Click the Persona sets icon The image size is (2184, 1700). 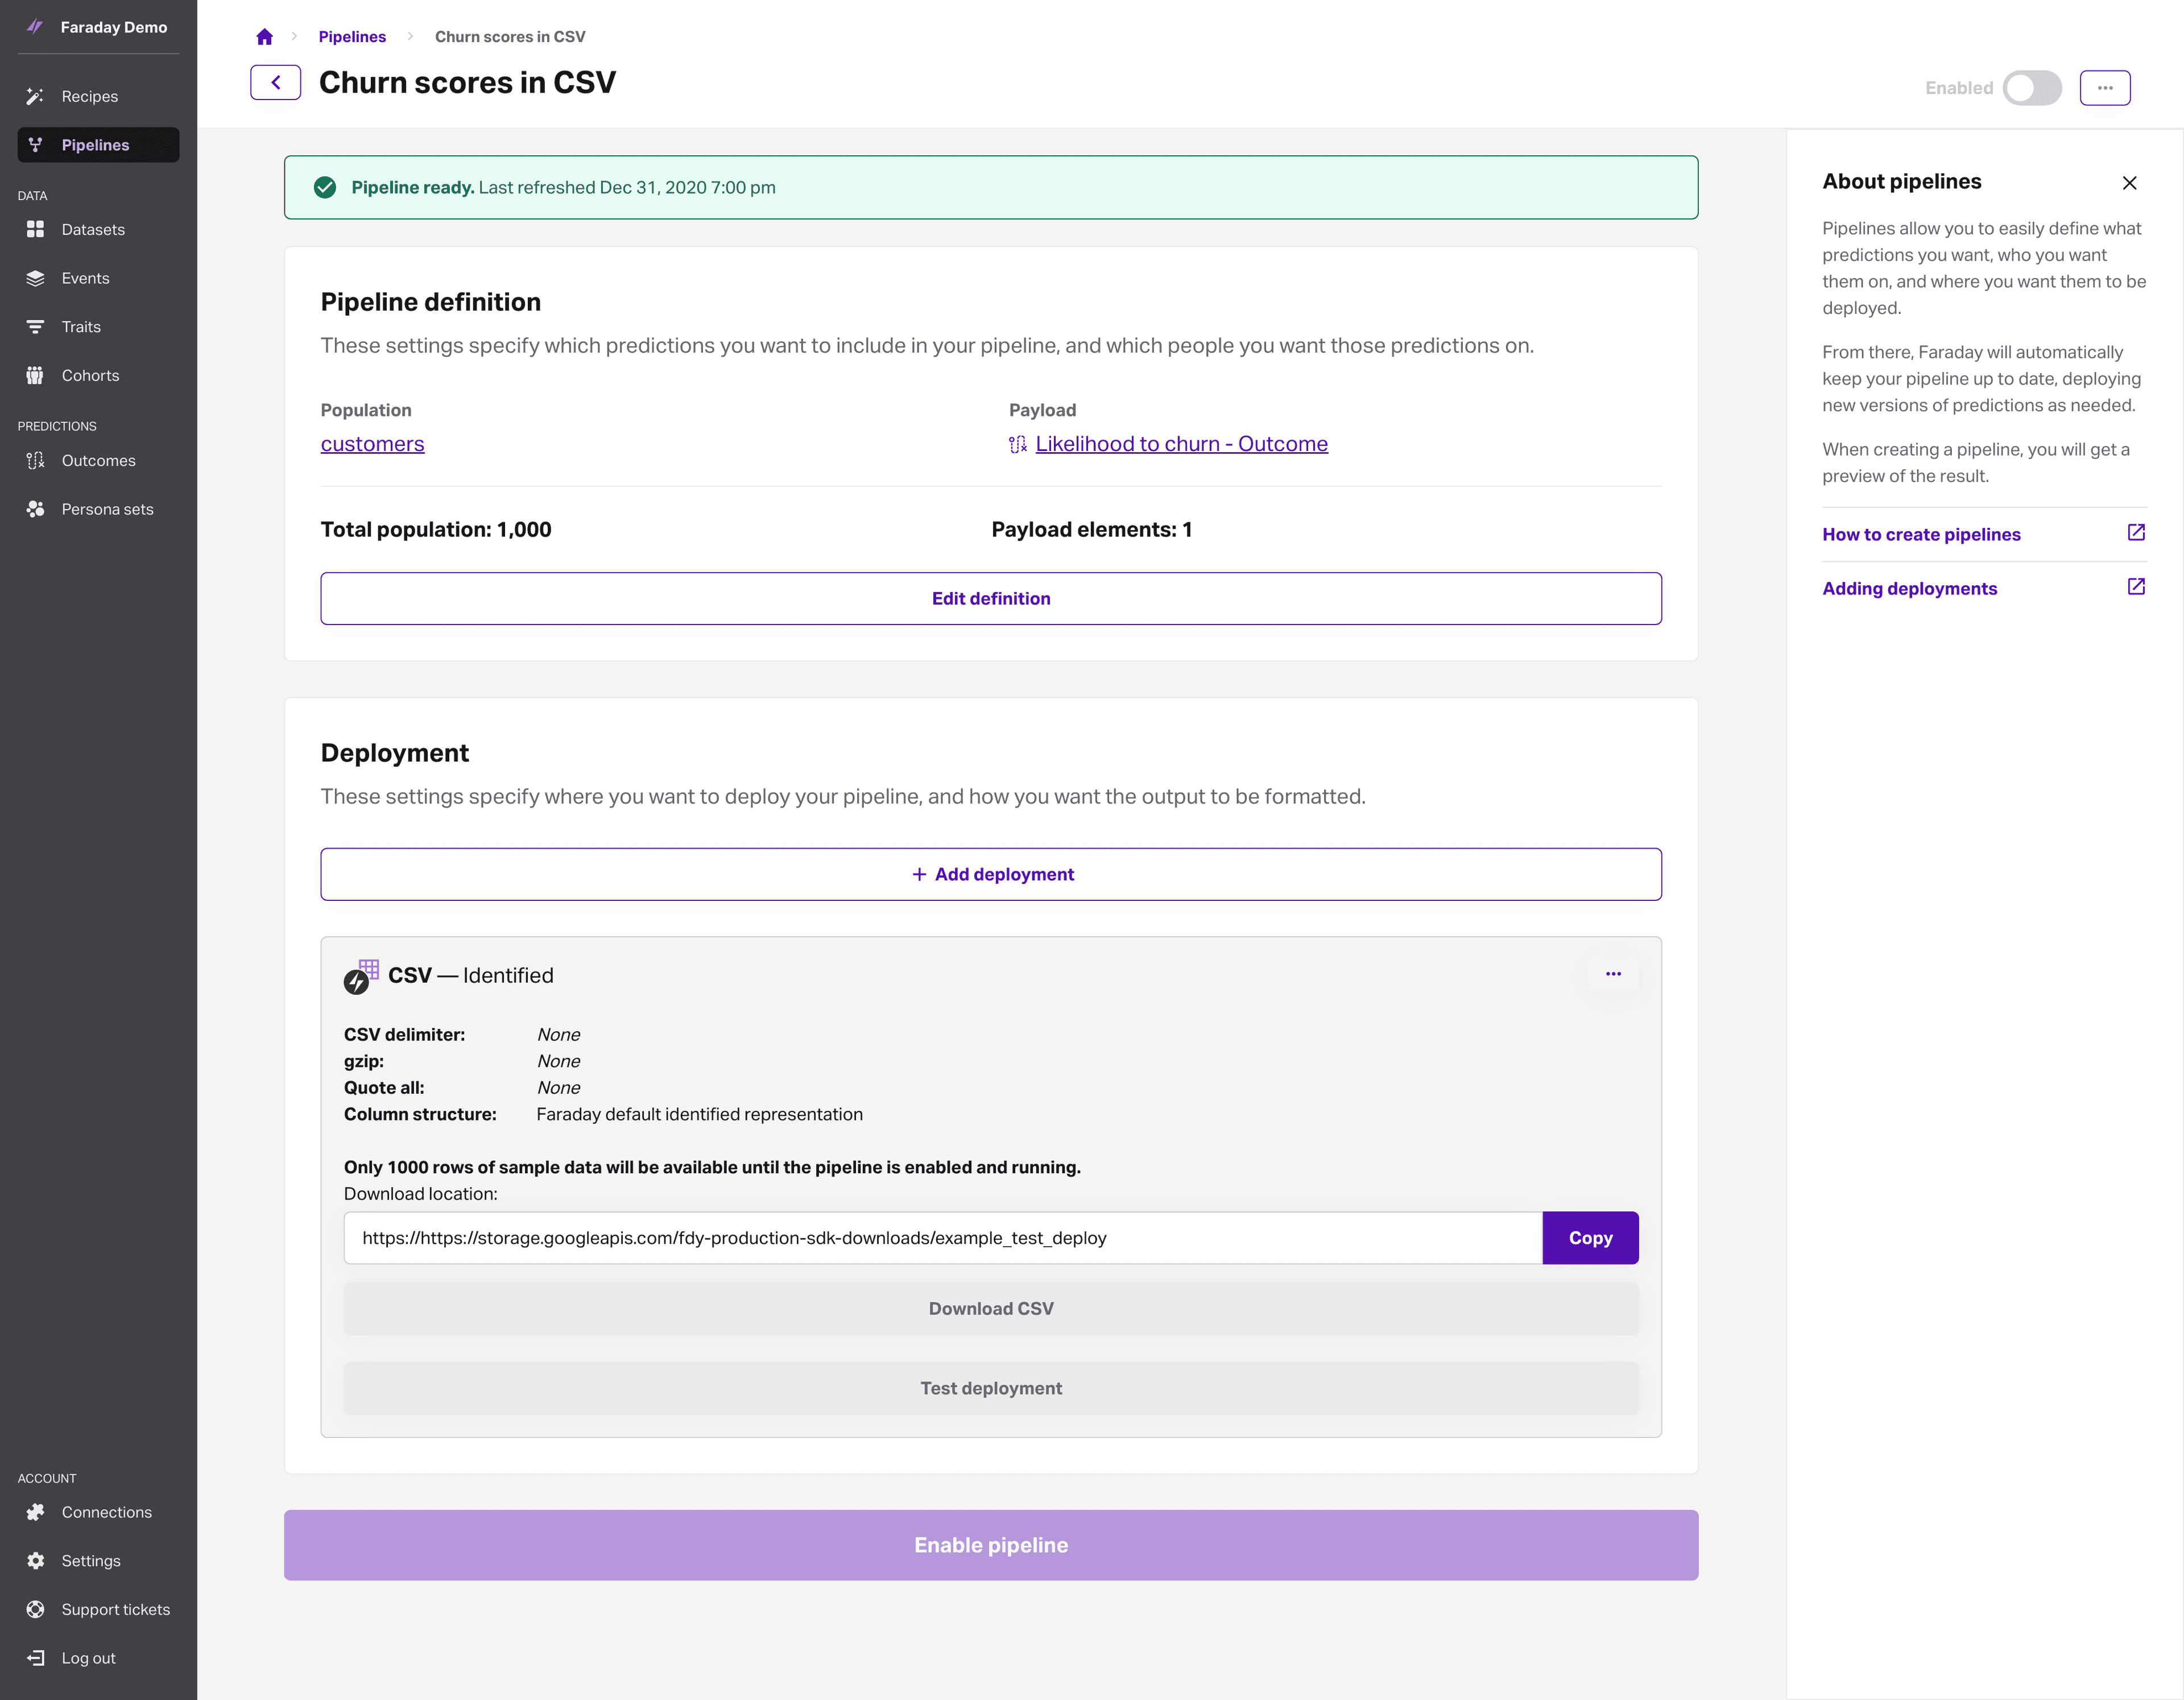36,510
